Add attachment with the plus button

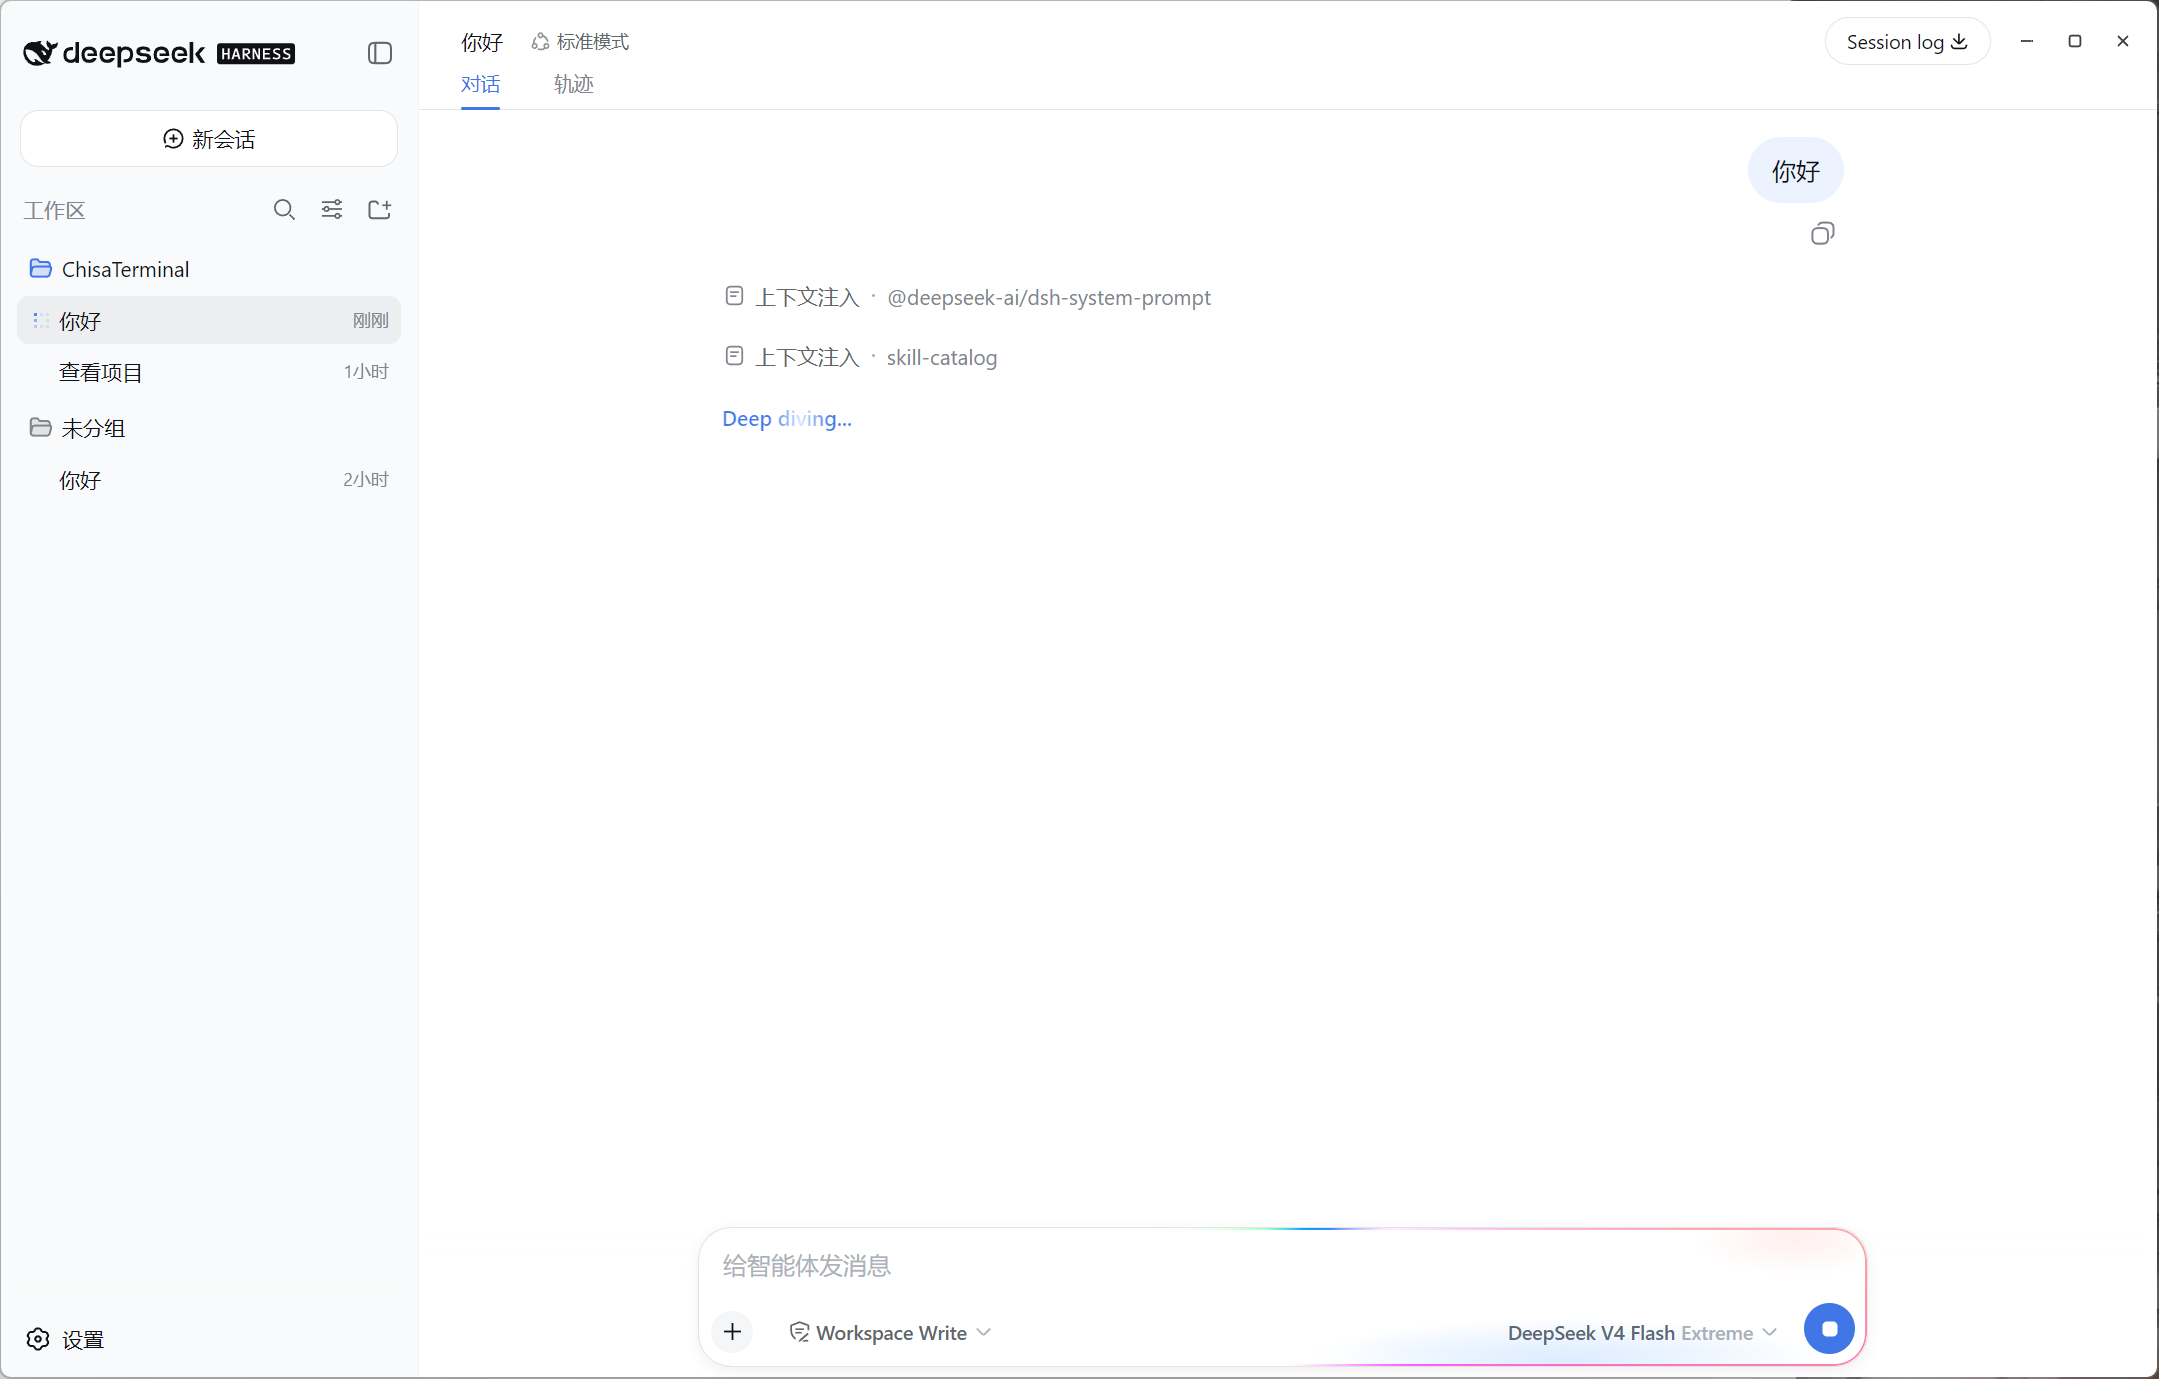(x=733, y=1332)
